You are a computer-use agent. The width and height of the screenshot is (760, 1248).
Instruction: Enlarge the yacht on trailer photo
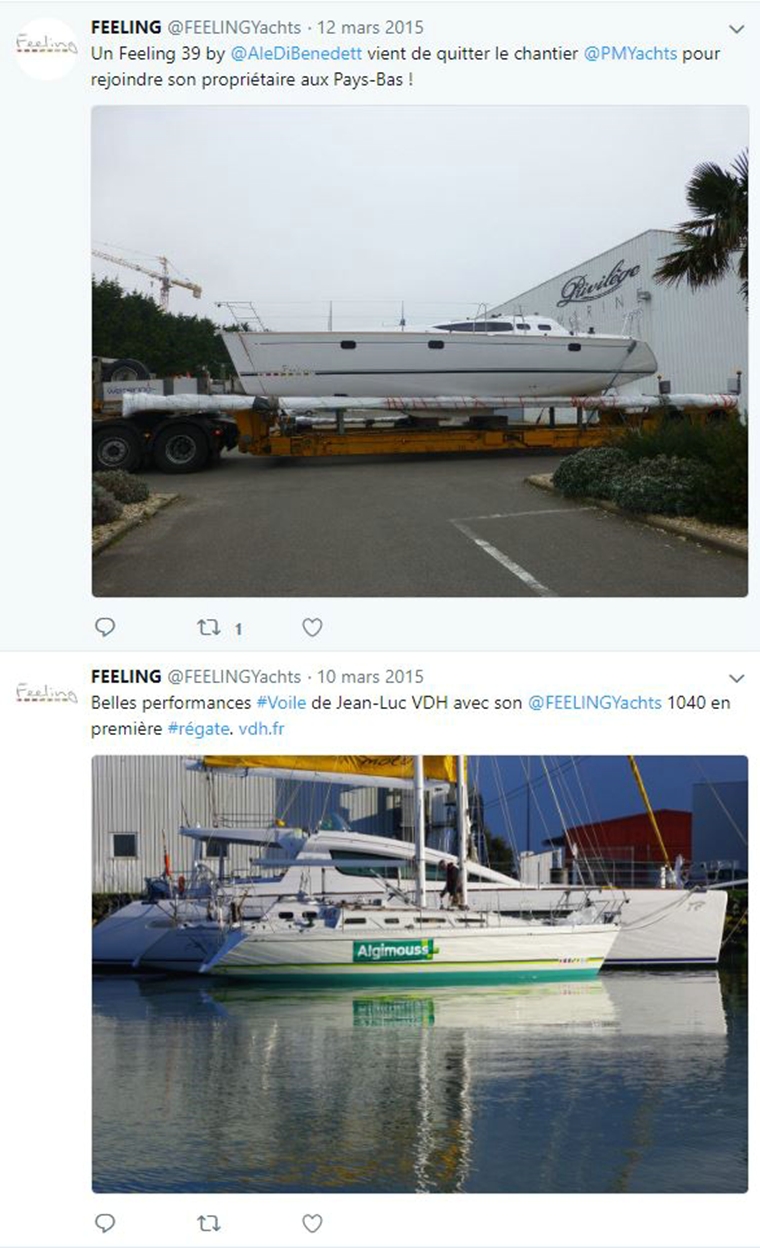coord(420,351)
